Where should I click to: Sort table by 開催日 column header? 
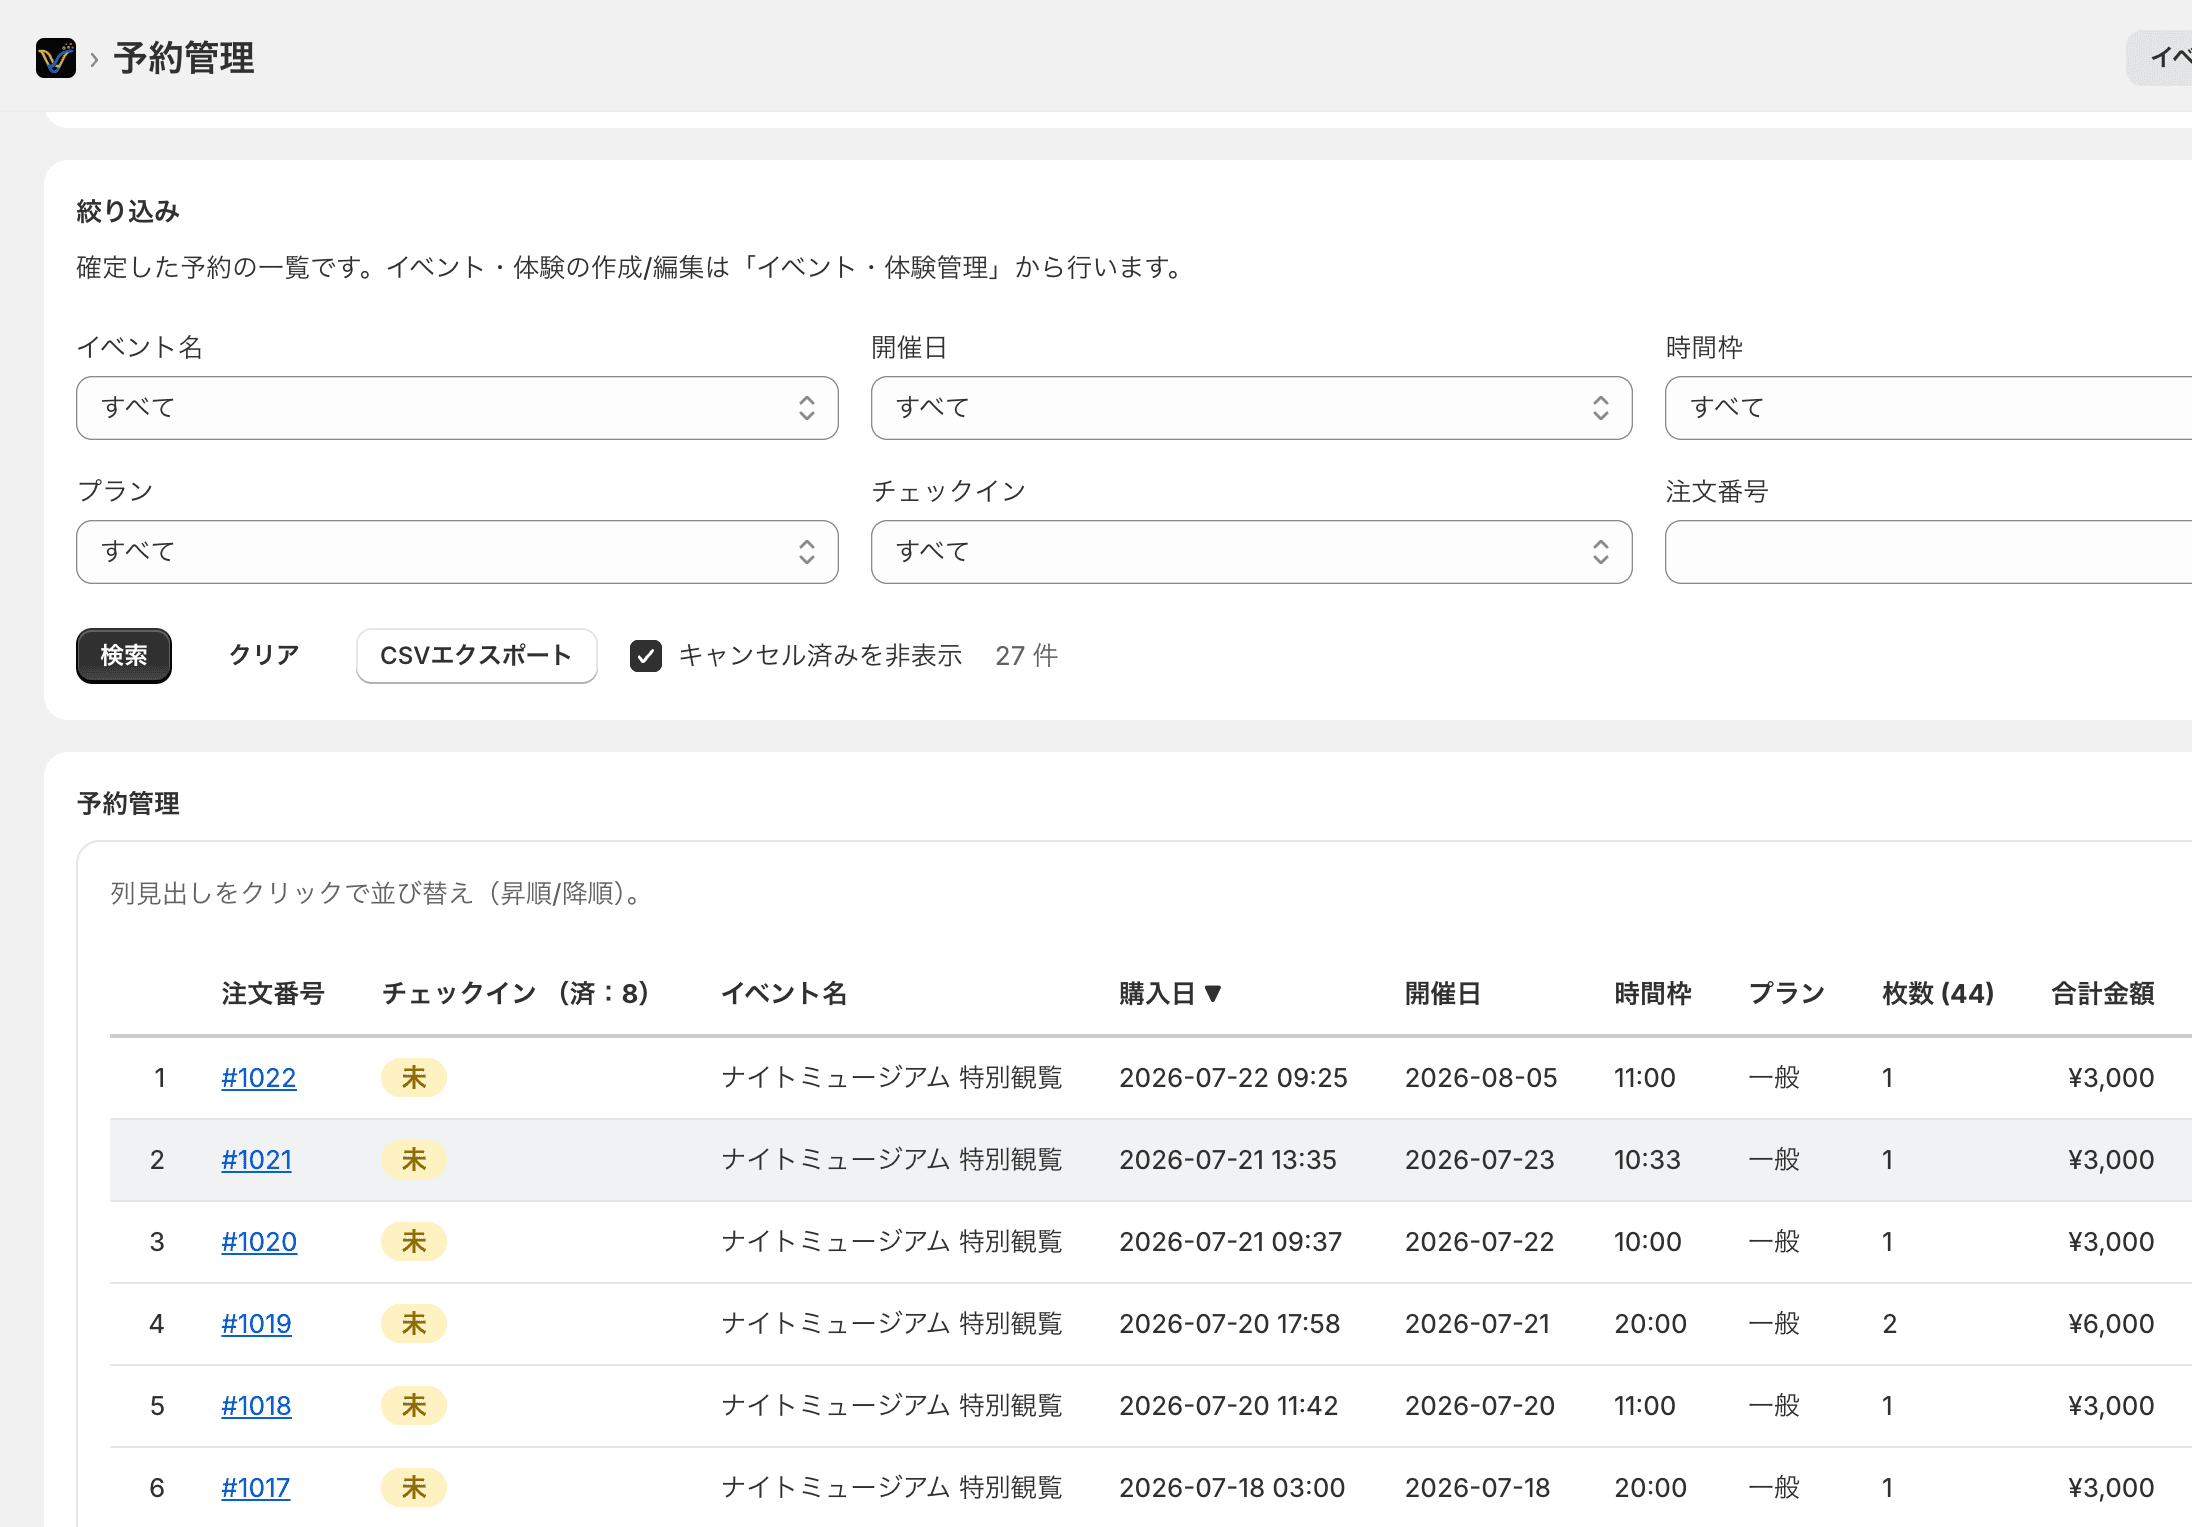(1443, 994)
